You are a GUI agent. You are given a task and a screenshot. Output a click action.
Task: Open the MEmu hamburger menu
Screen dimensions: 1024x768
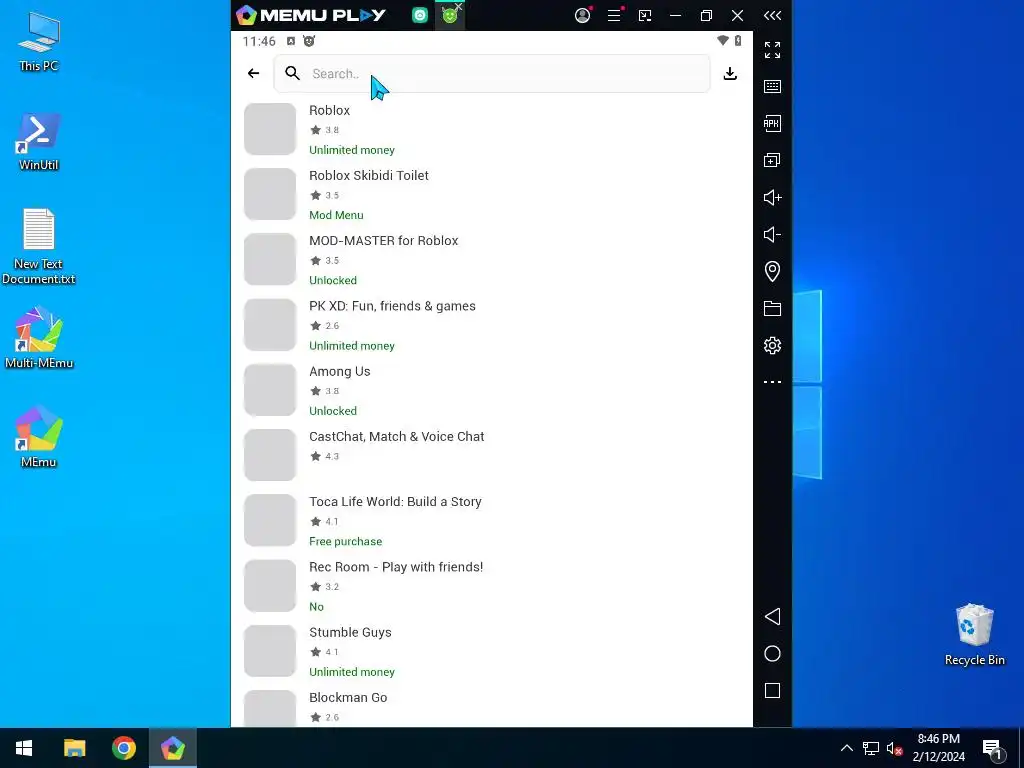(614, 15)
